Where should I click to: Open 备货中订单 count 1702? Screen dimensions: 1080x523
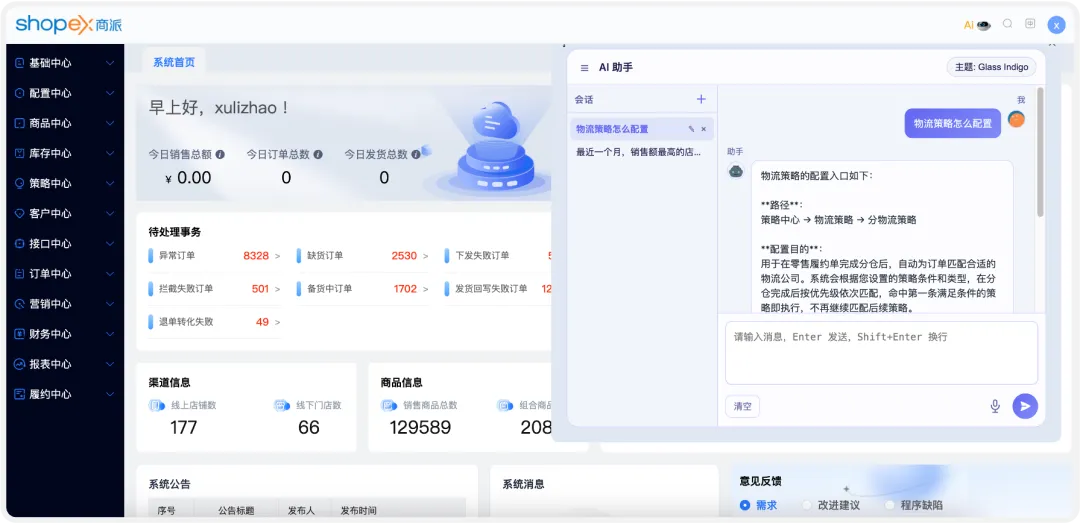(406, 289)
